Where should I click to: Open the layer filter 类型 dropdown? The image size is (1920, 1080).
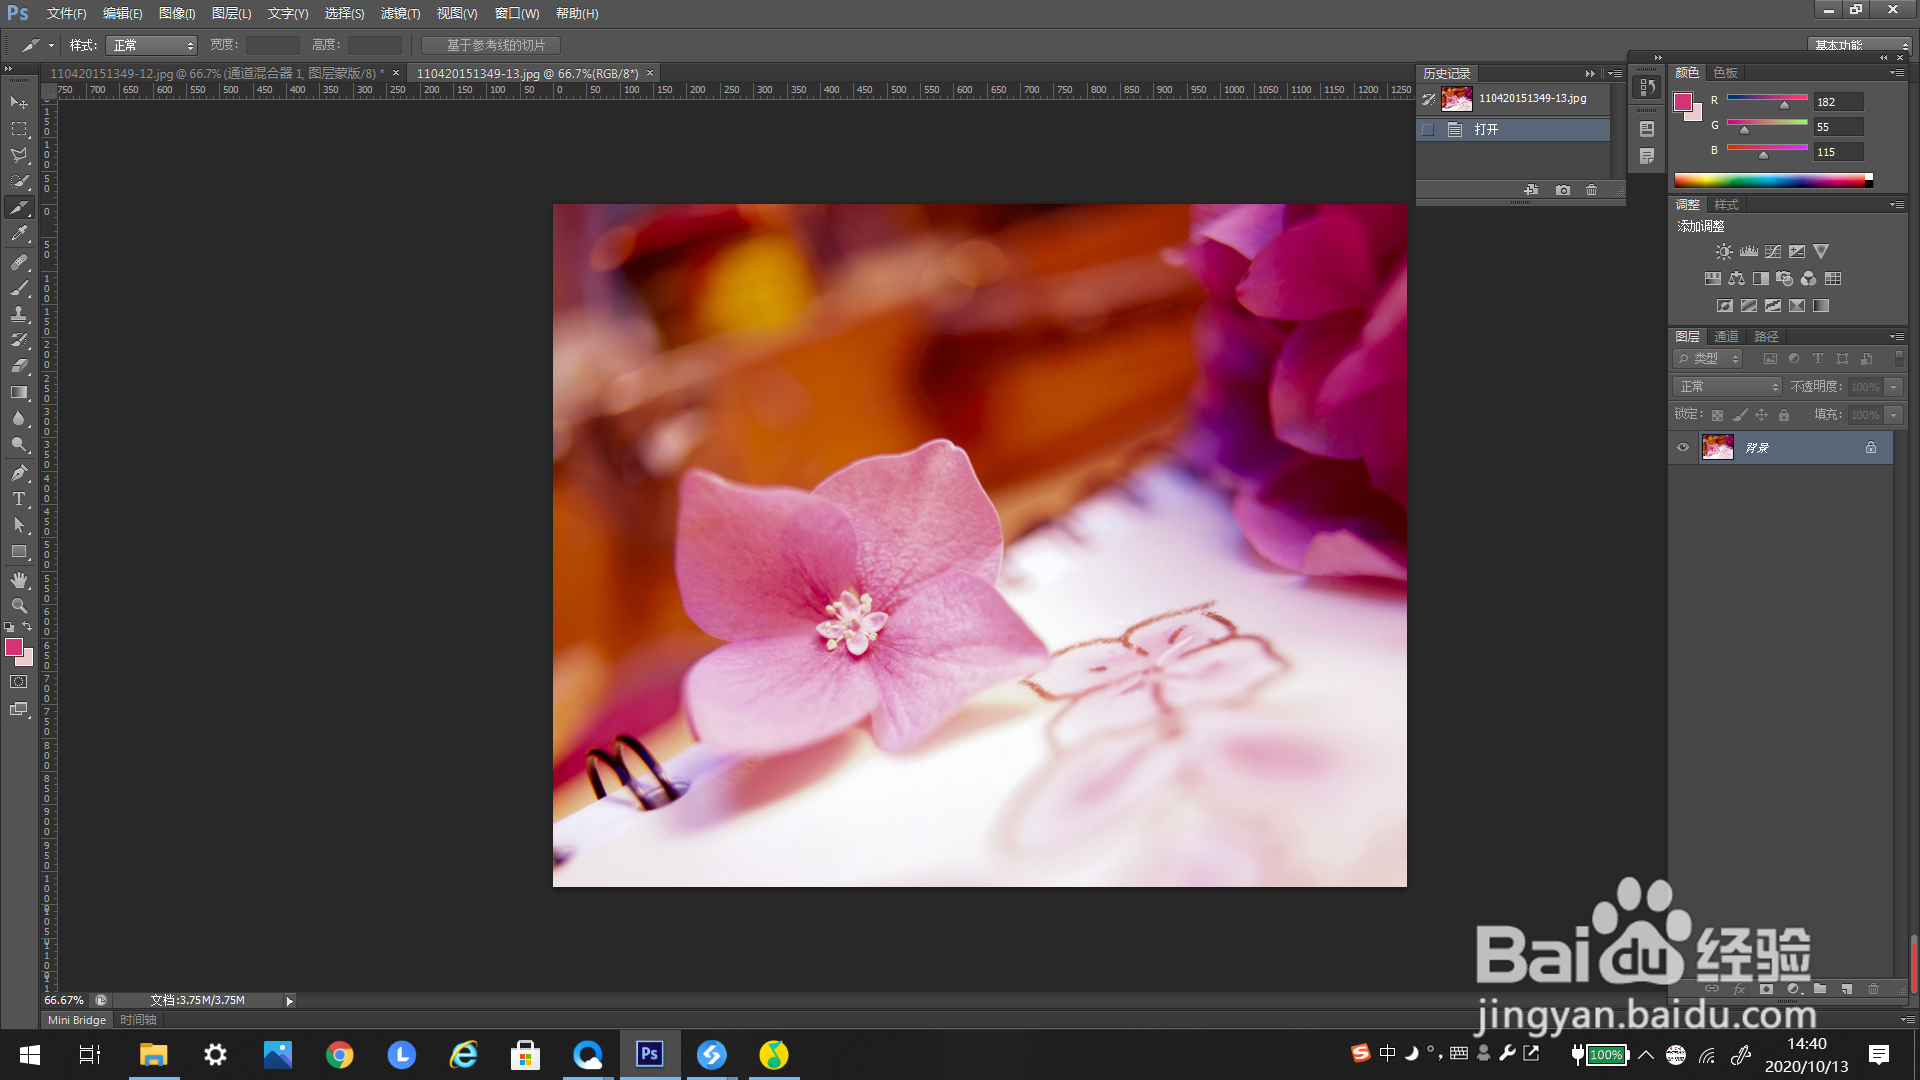tap(1709, 359)
